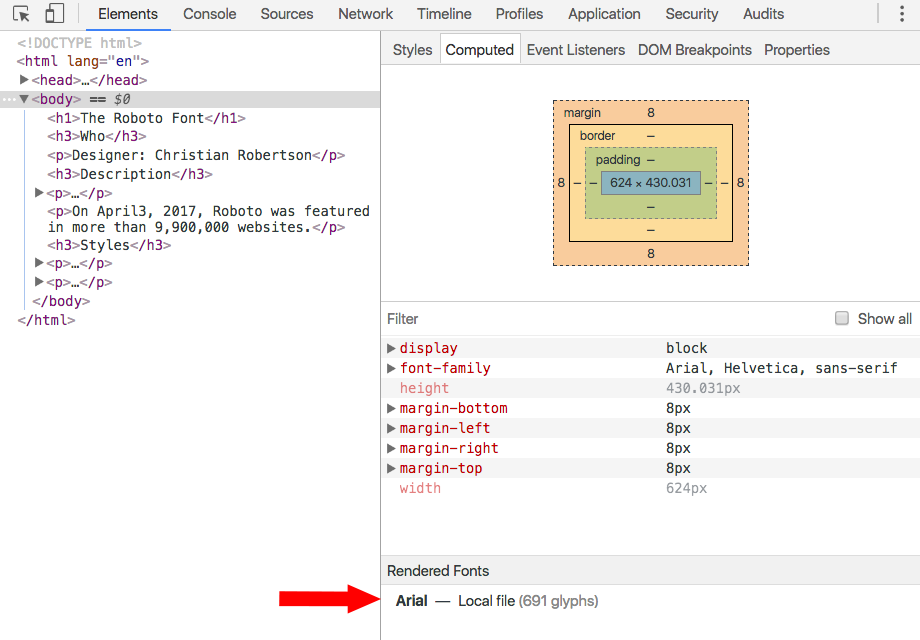
Task: Select the html lang="en" node
Action: pos(83,61)
